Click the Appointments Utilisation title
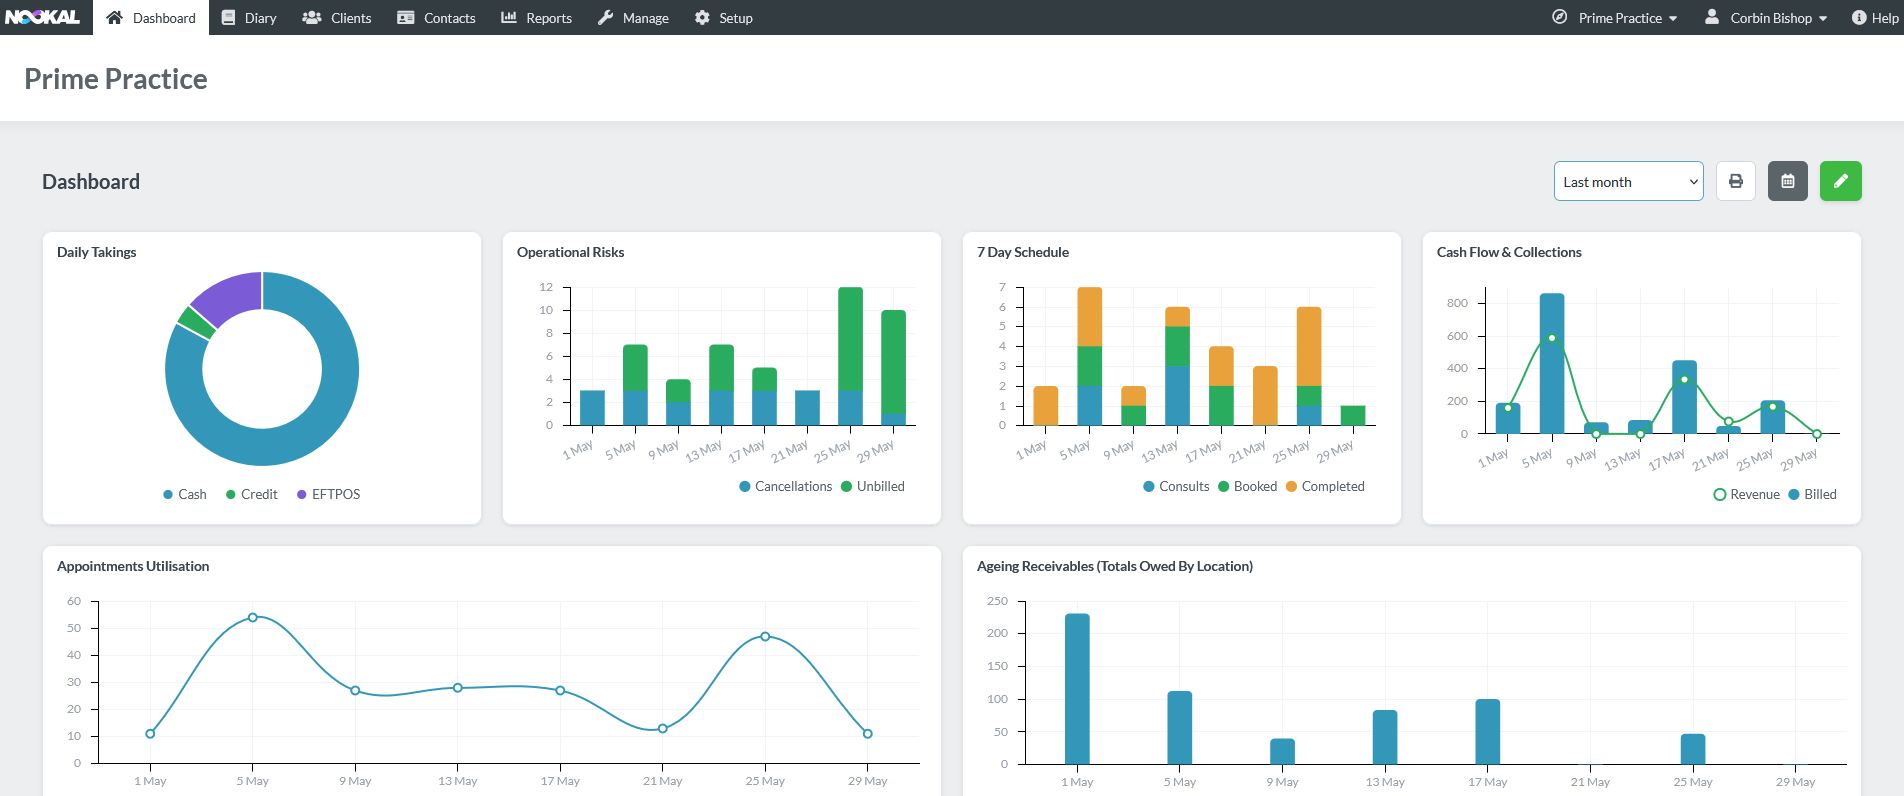Image resolution: width=1904 pixels, height=796 pixels. click(x=133, y=566)
